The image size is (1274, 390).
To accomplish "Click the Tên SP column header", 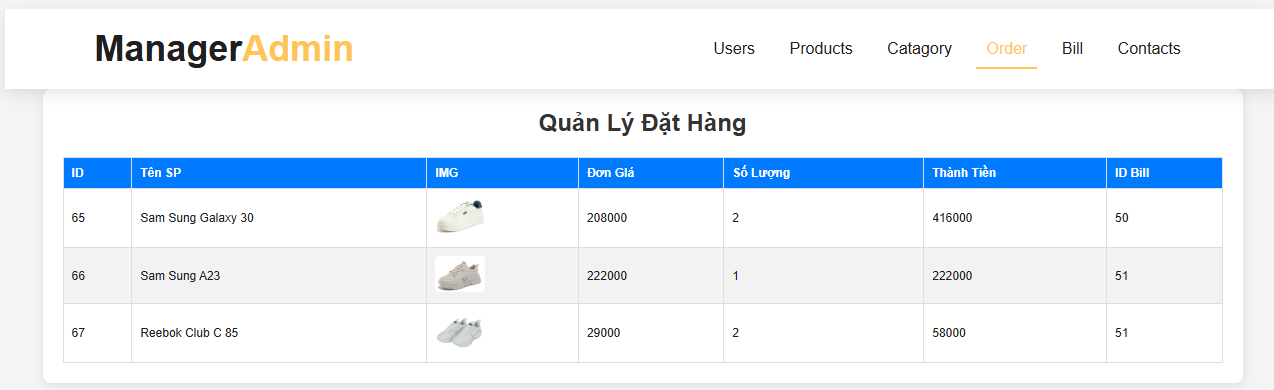I will coord(279,173).
